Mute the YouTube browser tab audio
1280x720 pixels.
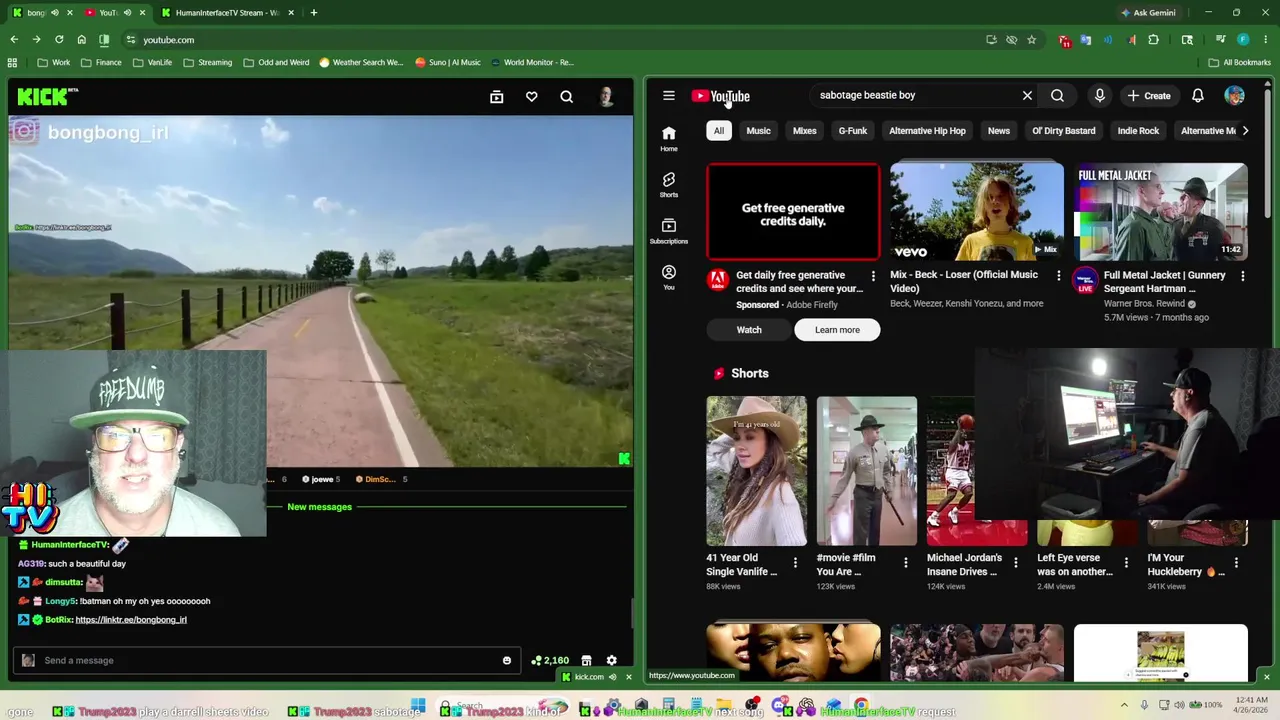[128, 13]
